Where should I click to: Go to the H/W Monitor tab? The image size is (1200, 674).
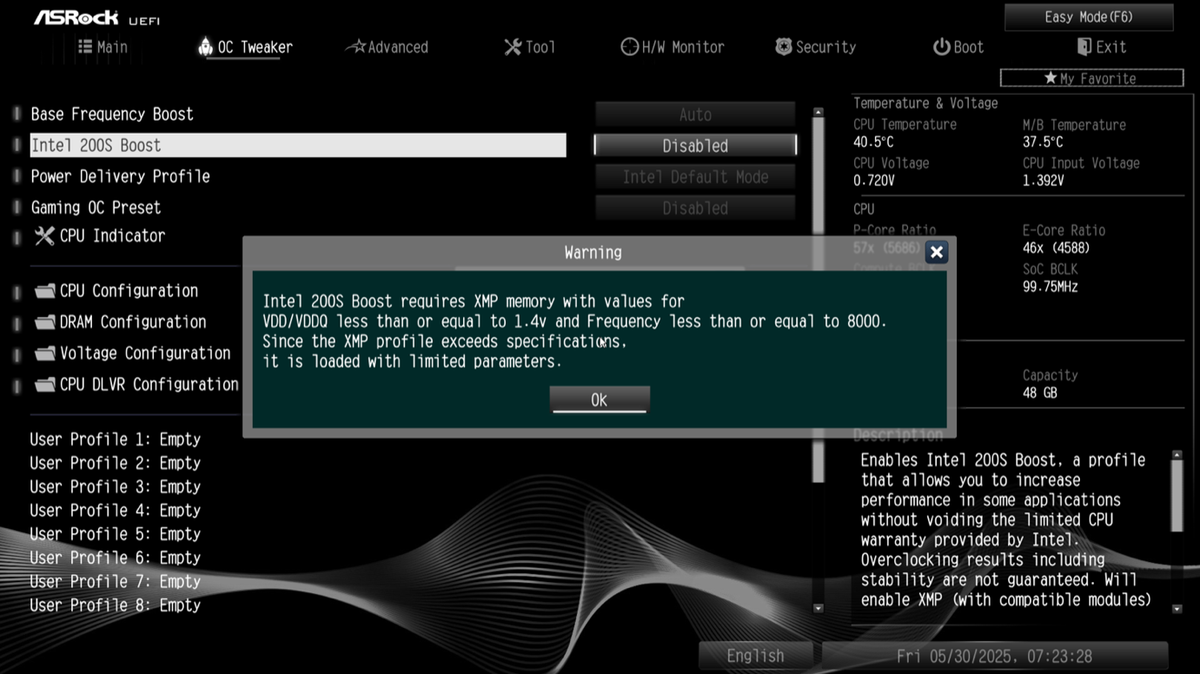pyautogui.click(x=672, y=47)
